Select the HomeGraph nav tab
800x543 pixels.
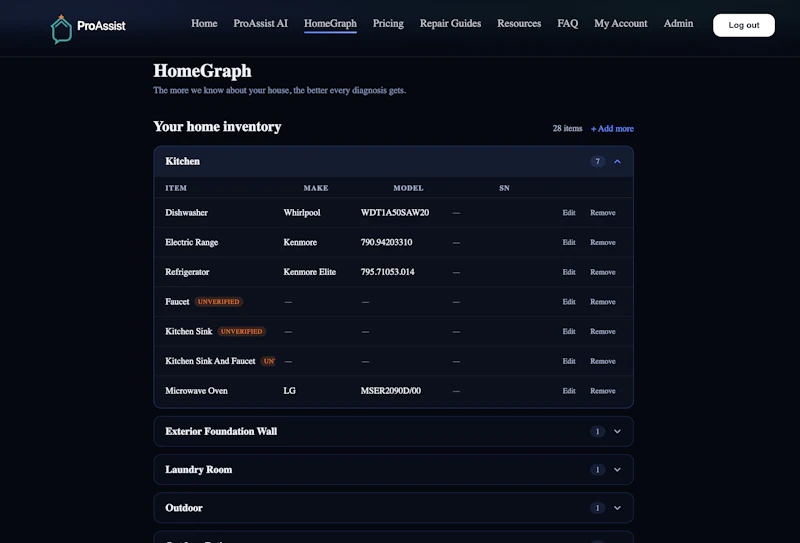point(330,23)
